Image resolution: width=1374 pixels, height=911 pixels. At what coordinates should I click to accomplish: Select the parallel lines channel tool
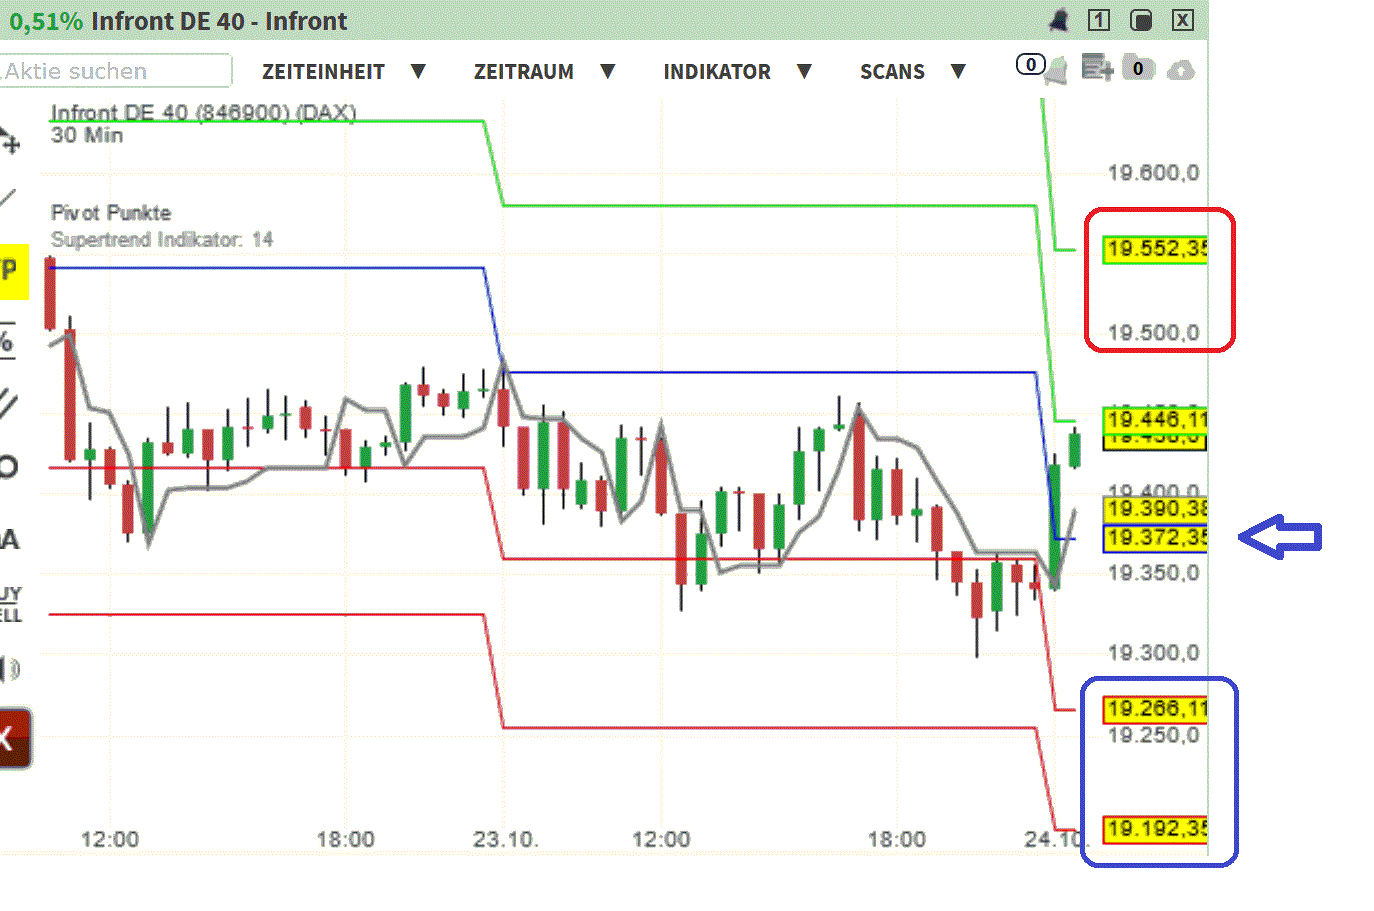click(8, 402)
